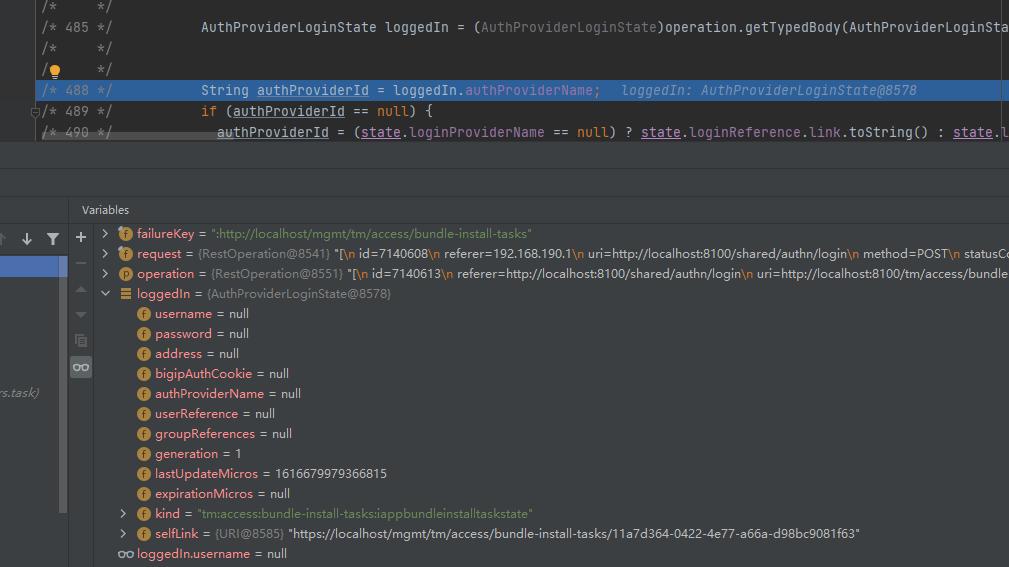
Task: Click the bigipAuthCookie field icon
Action: (143, 373)
